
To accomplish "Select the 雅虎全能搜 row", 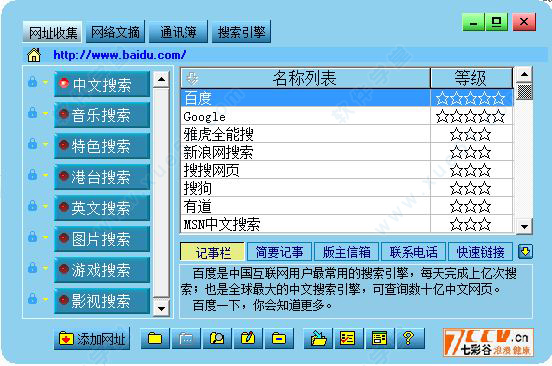I will 347,134.
